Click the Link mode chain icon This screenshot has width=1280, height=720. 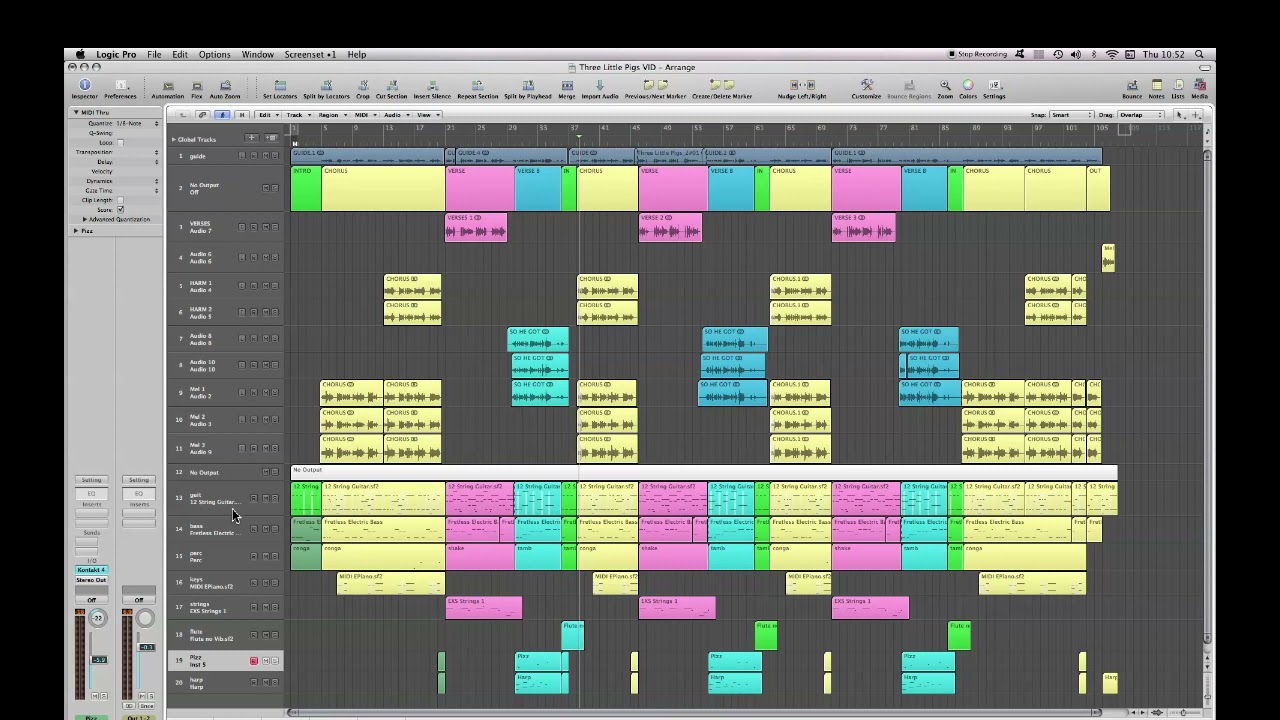203,115
